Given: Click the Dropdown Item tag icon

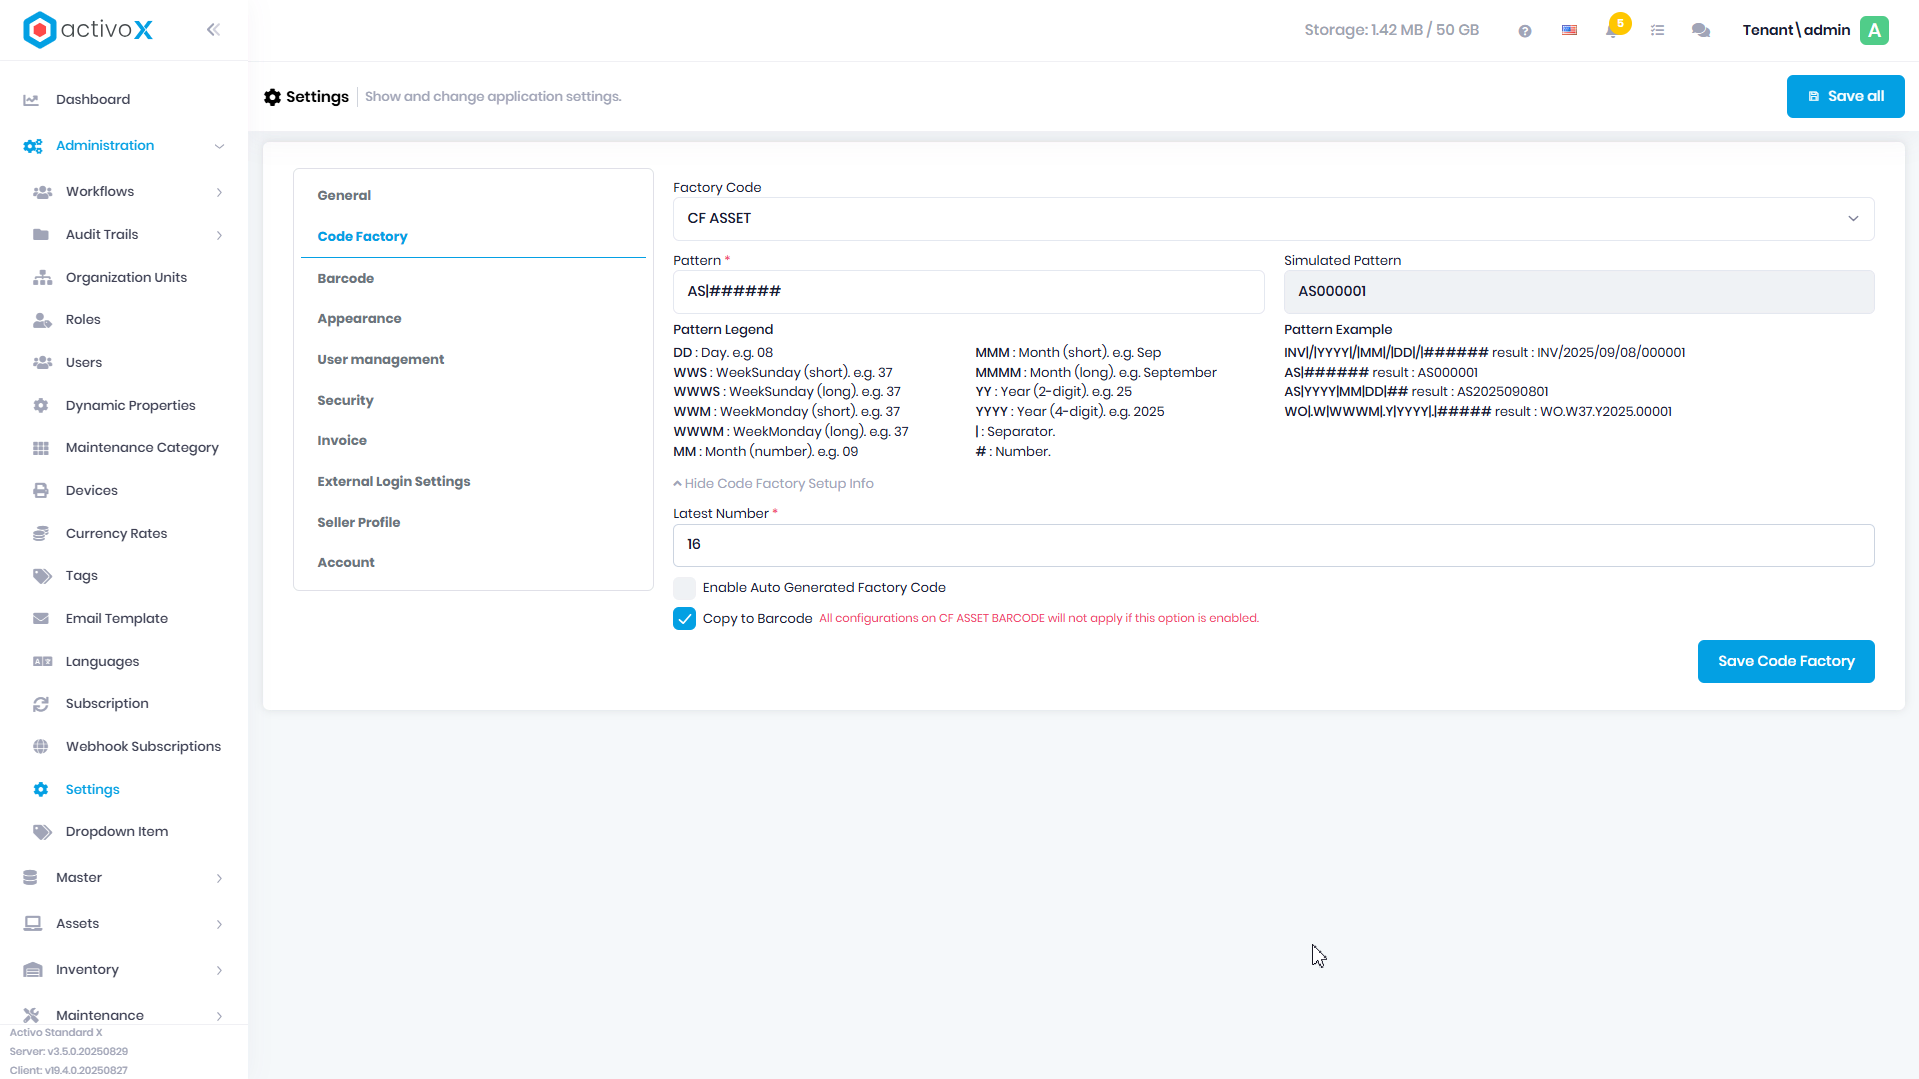Looking at the screenshot, I should [42, 832].
